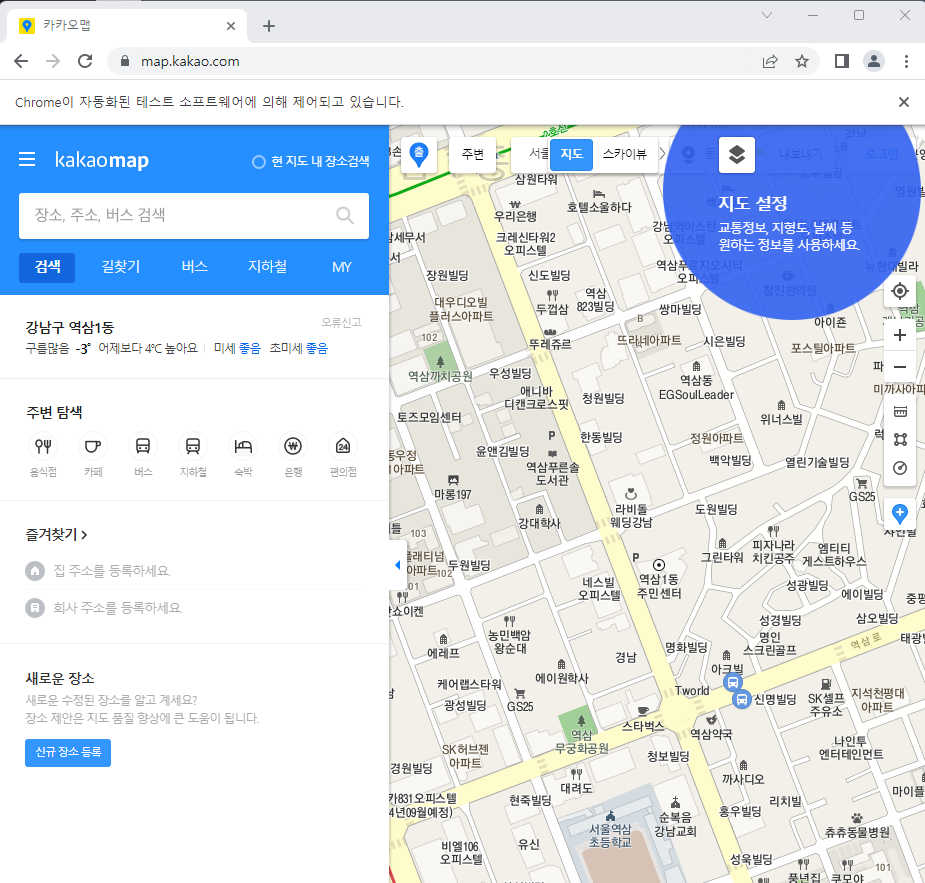
Task: Open the kakaomap hamburger menu
Action: [27, 159]
